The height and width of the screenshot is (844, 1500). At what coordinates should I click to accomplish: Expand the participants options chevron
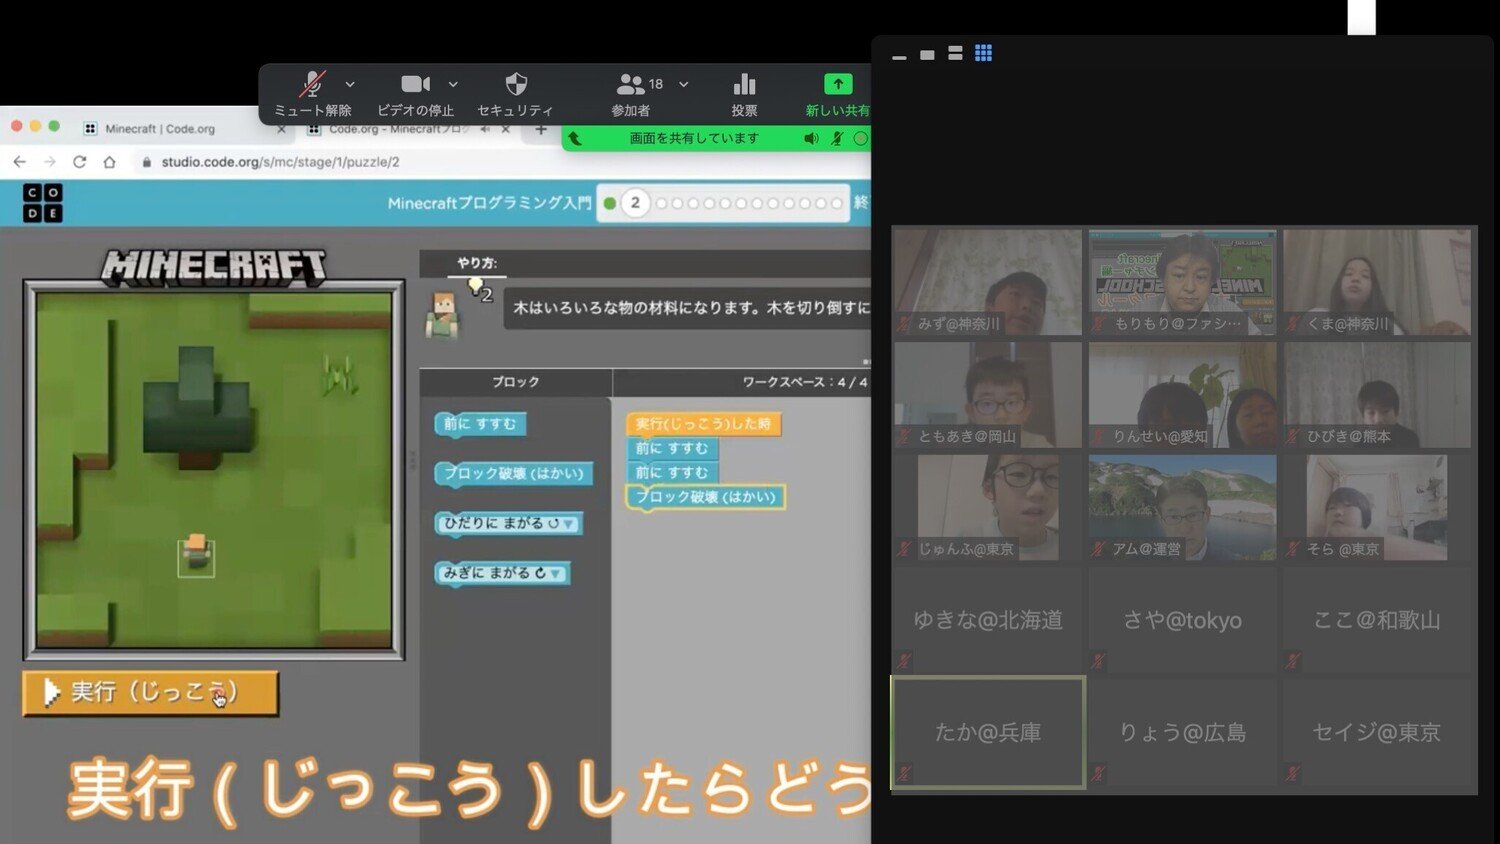[684, 85]
